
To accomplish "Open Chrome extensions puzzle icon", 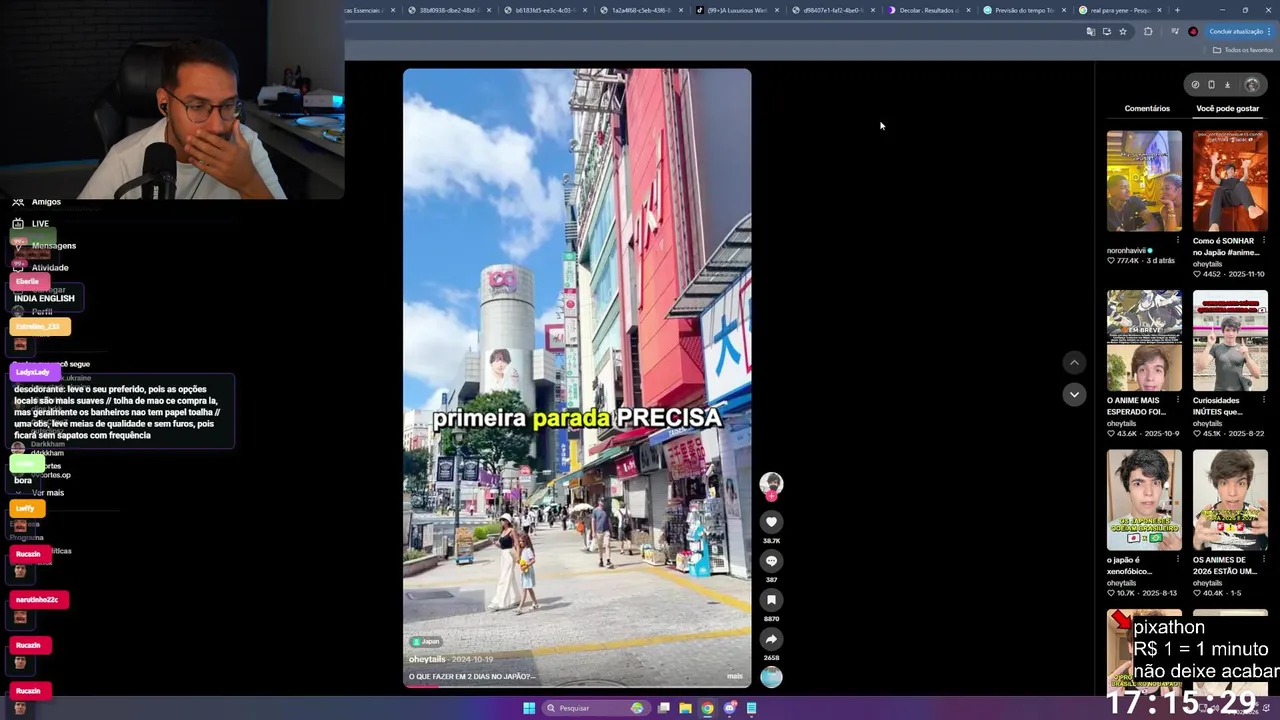I will click(x=1148, y=31).
